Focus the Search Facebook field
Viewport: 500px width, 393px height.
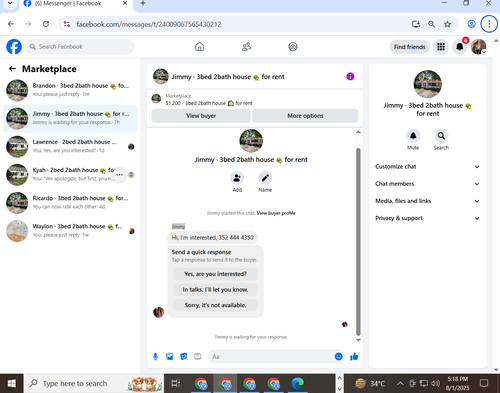80,47
